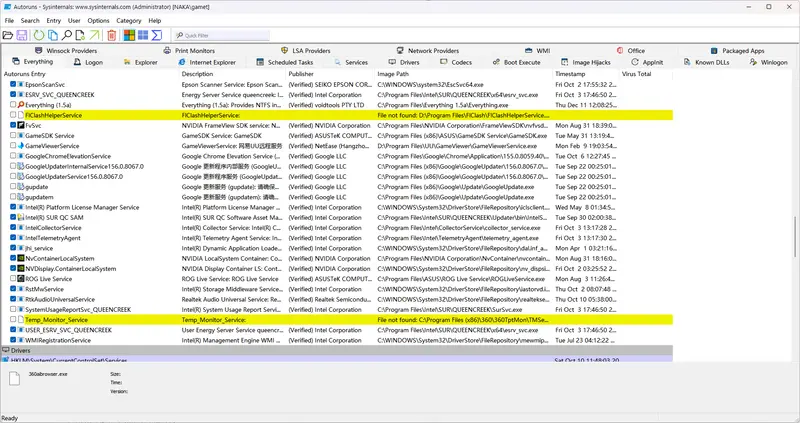Click the red Delete trash icon
The image size is (800, 423).
112,35
